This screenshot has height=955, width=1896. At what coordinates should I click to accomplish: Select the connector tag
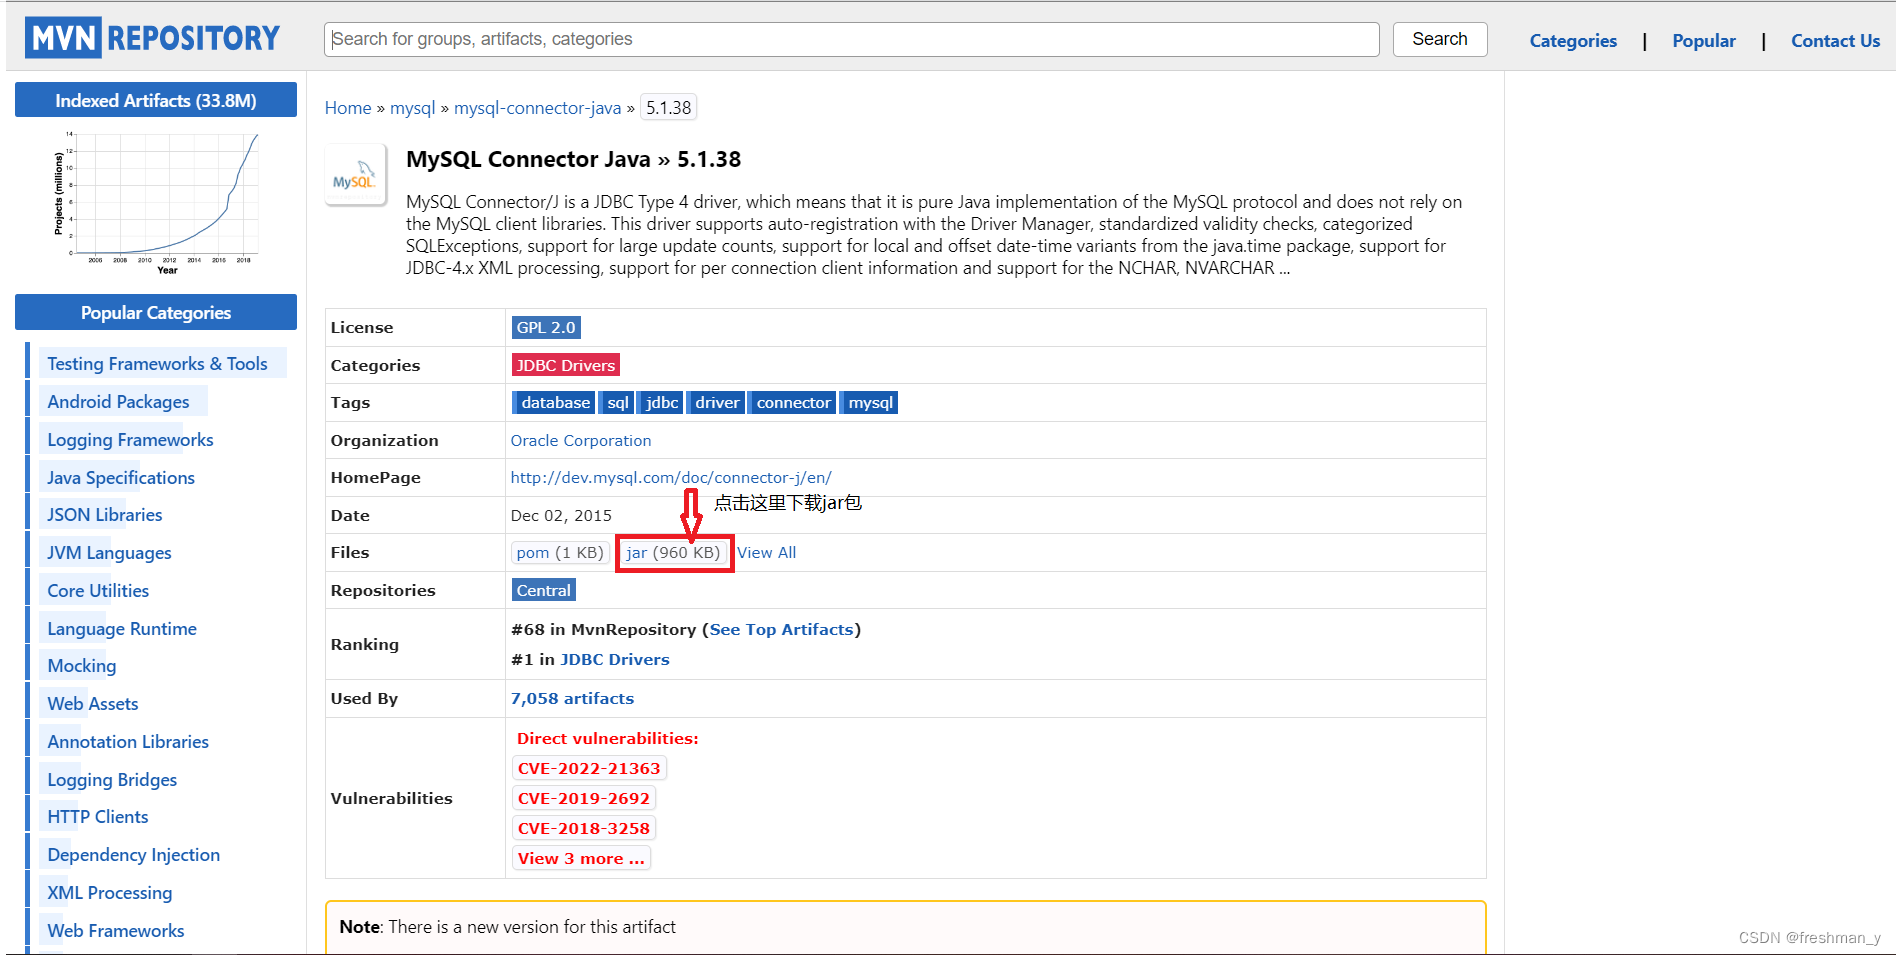point(792,402)
